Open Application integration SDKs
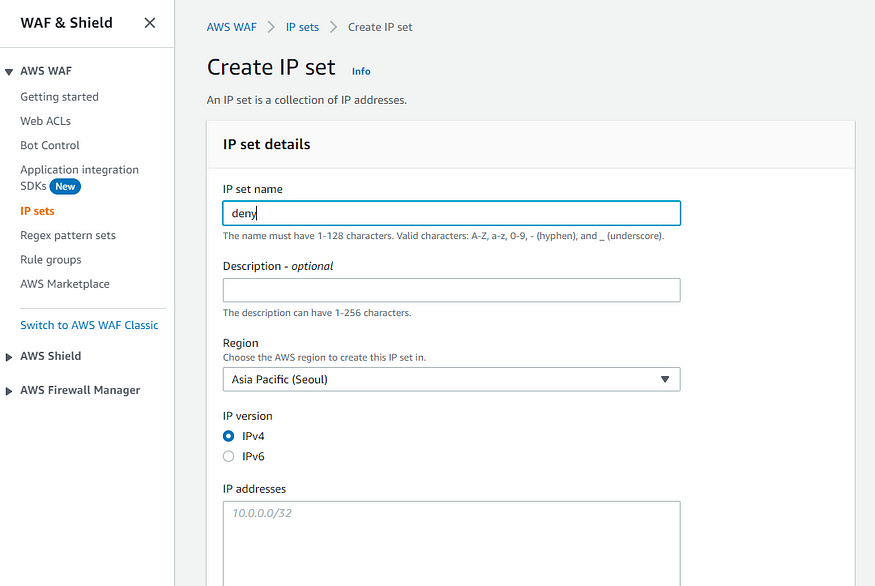This screenshot has width=875, height=586. [79, 170]
